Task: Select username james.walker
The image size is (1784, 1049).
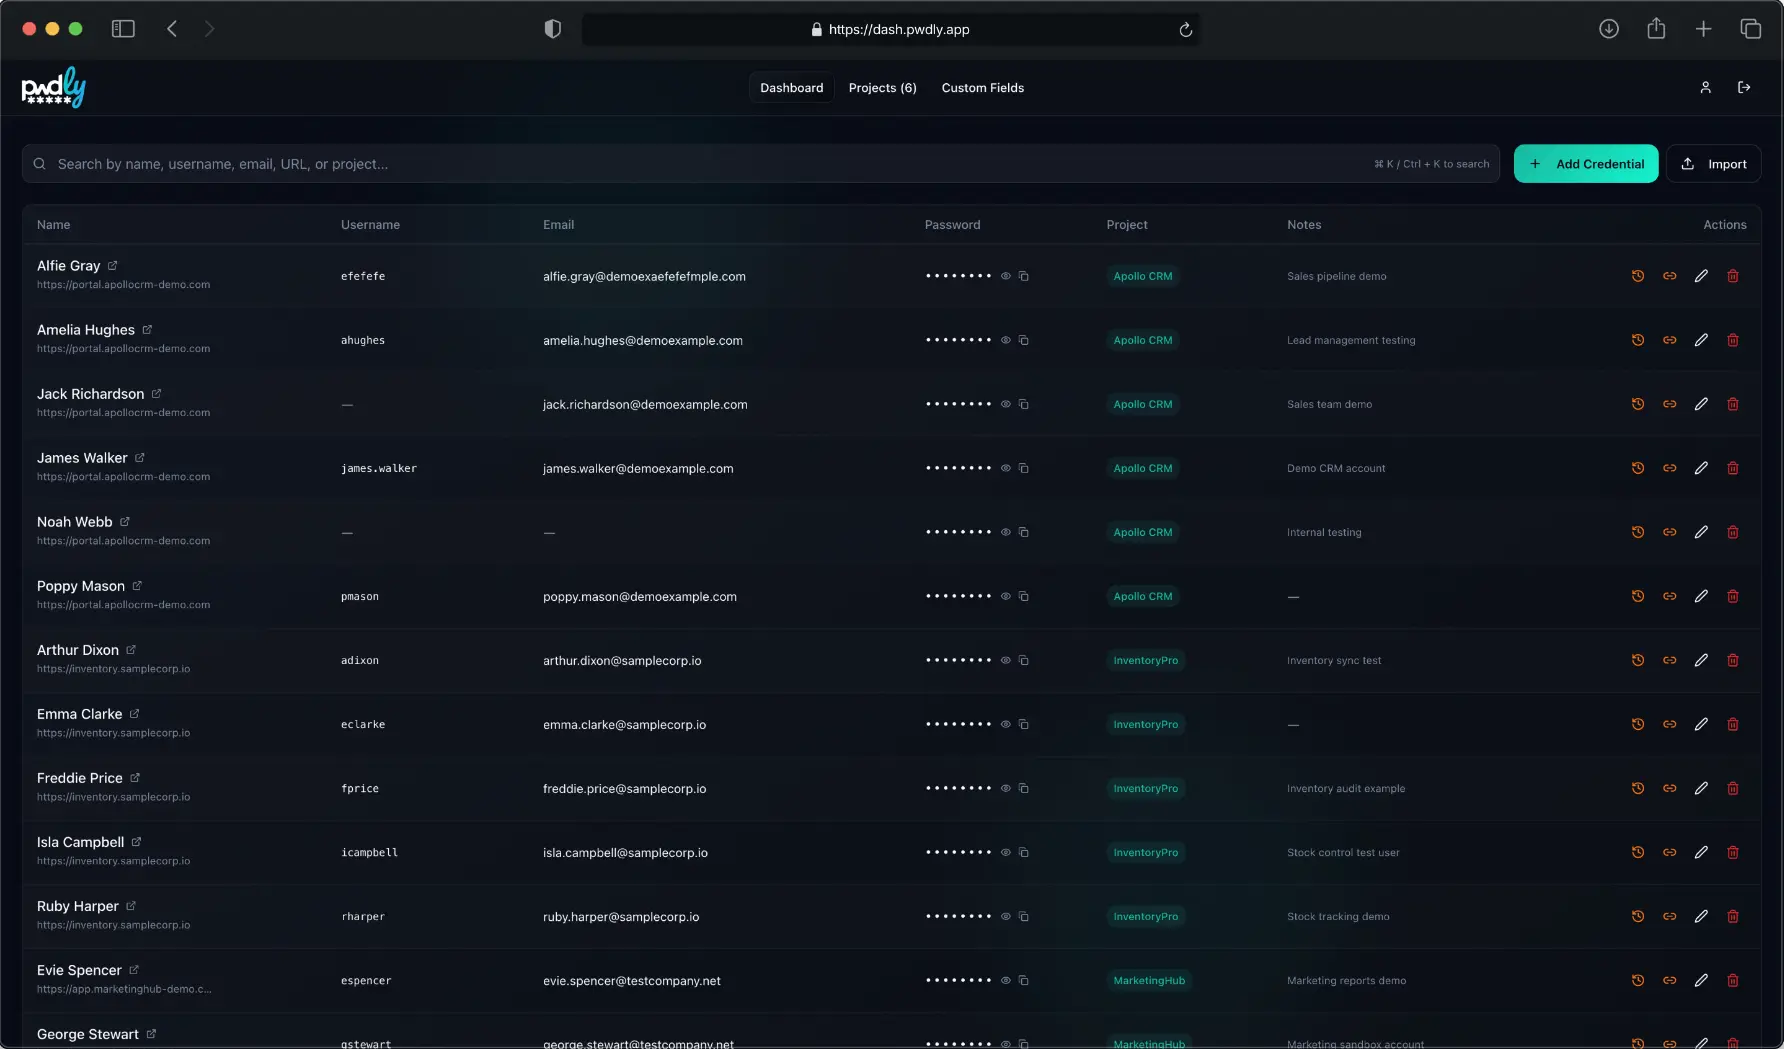Action: click(379, 468)
